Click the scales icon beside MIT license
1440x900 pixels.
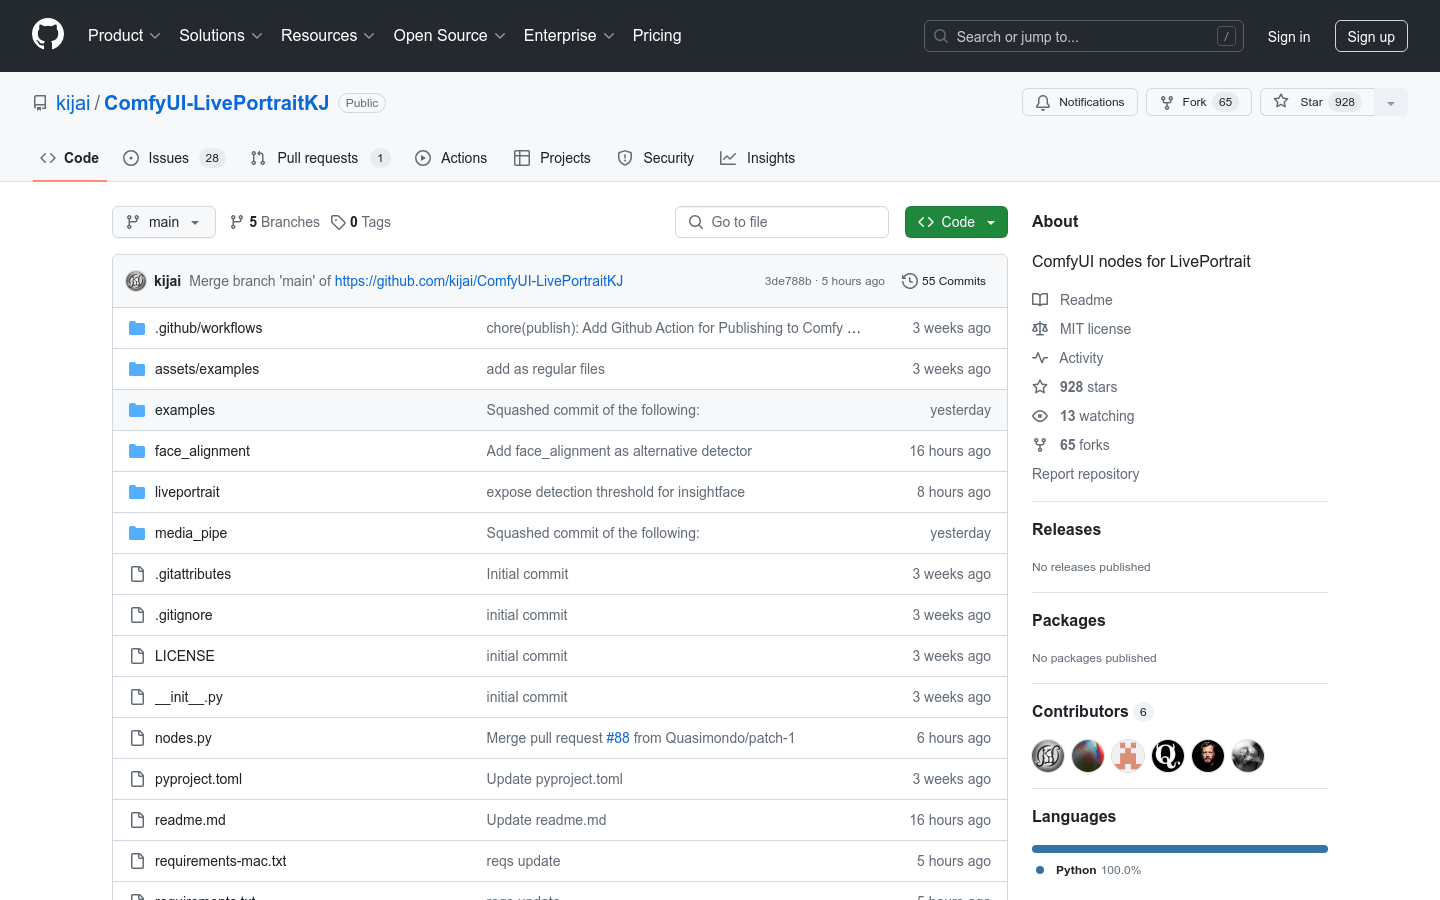coord(1040,329)
